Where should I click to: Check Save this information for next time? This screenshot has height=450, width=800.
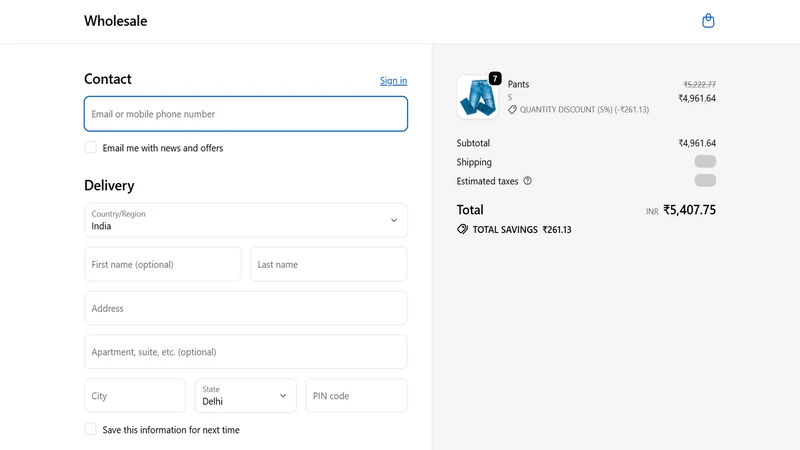pos(90,429)
